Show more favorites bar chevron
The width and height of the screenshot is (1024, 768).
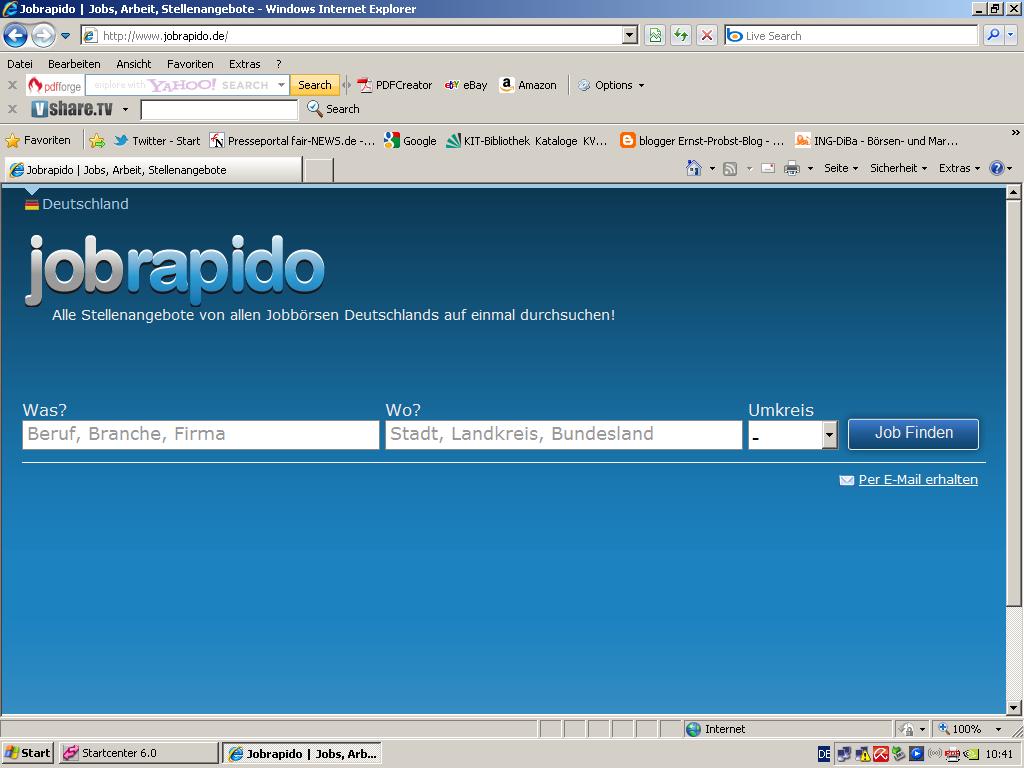coord(1016,133)
